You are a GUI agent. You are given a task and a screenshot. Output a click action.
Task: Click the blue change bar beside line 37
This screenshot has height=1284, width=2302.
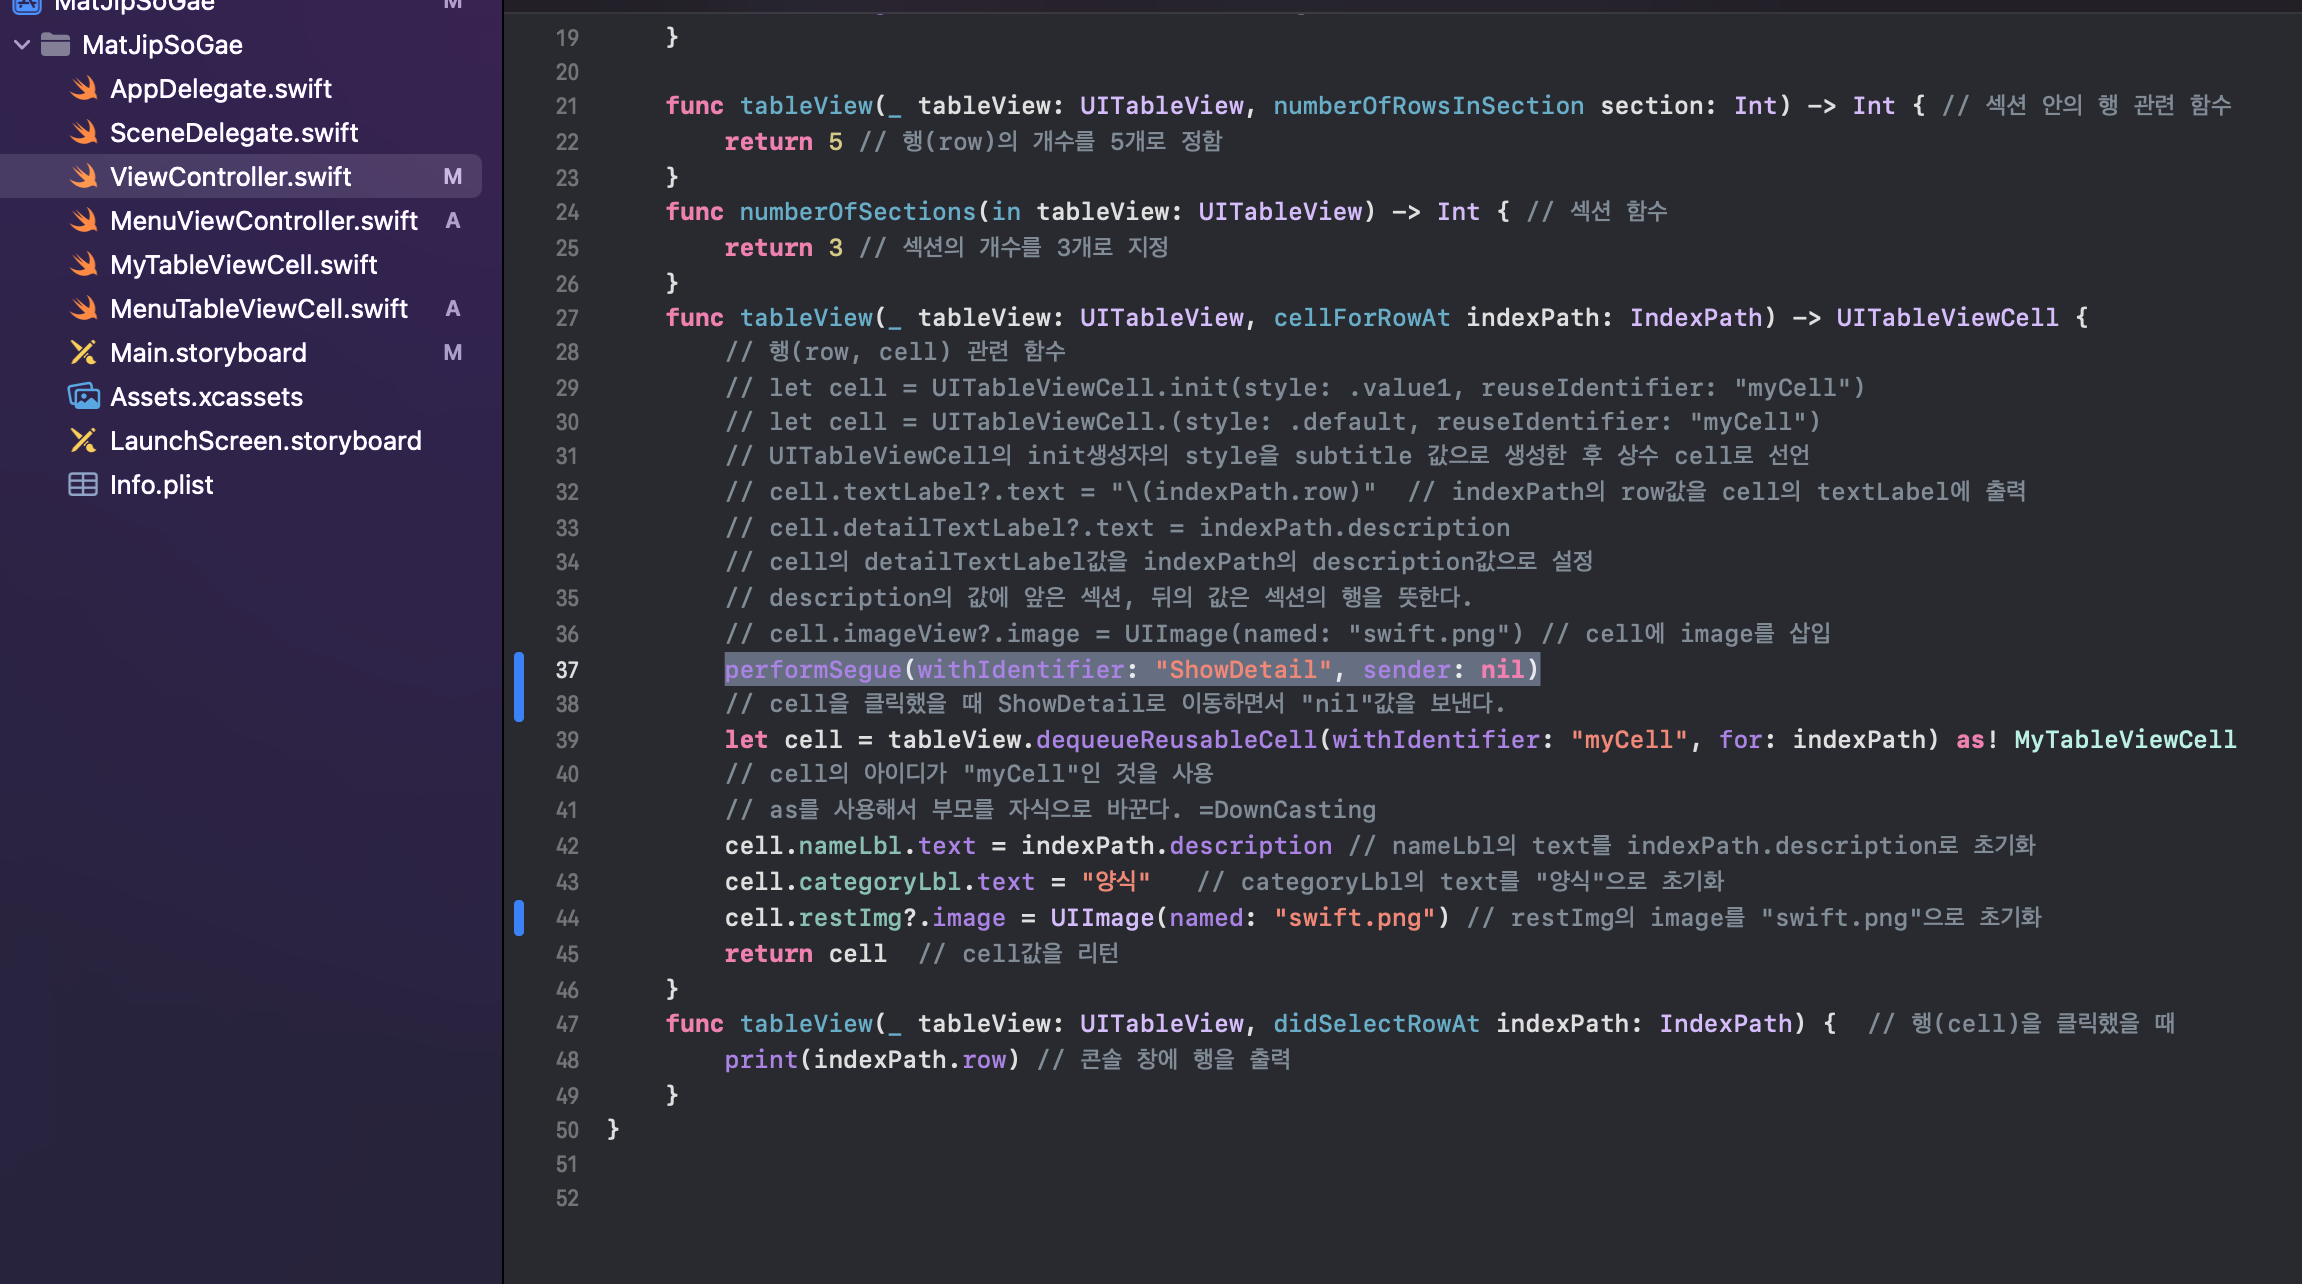519,687
